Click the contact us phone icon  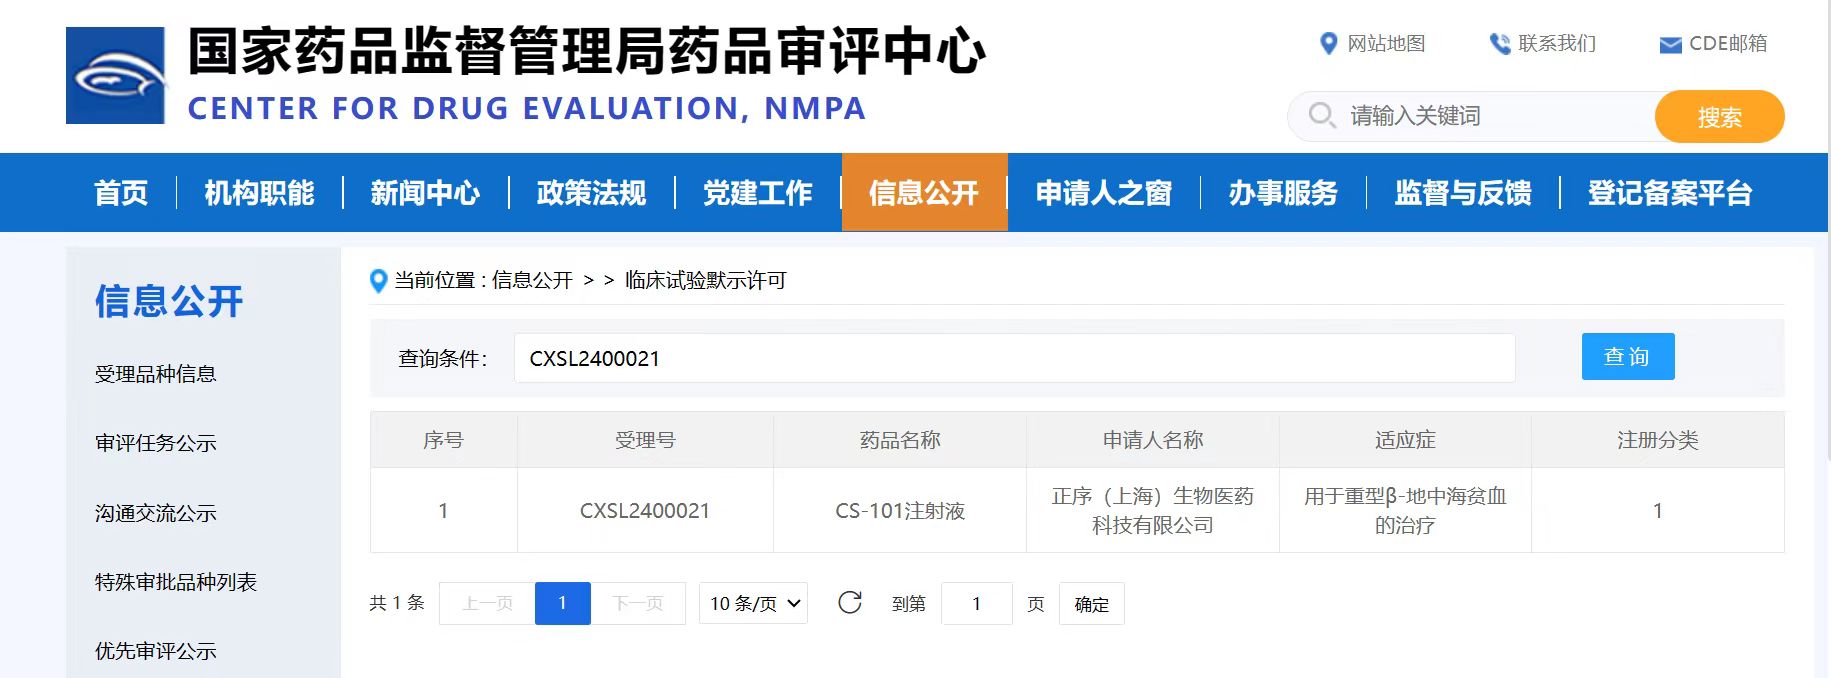1499,44
